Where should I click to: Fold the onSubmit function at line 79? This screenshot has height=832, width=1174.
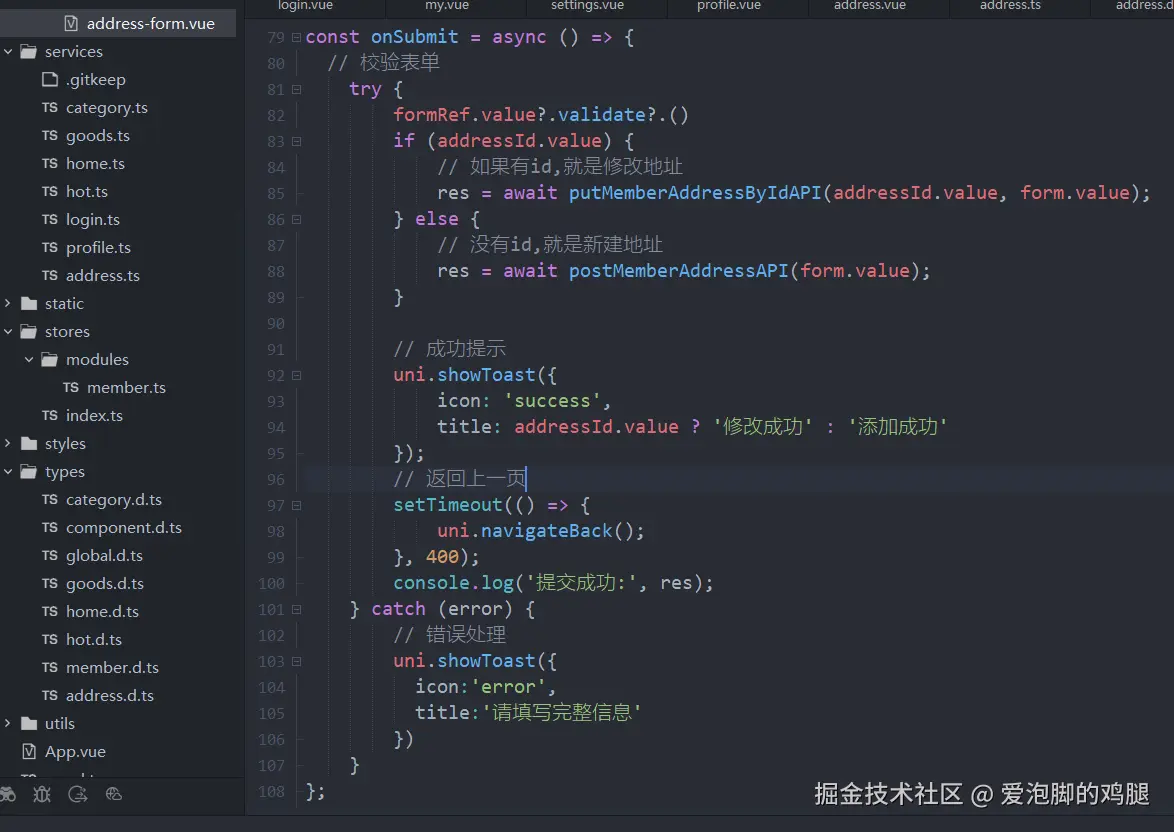pyautogui.click(x=296, y=37)
